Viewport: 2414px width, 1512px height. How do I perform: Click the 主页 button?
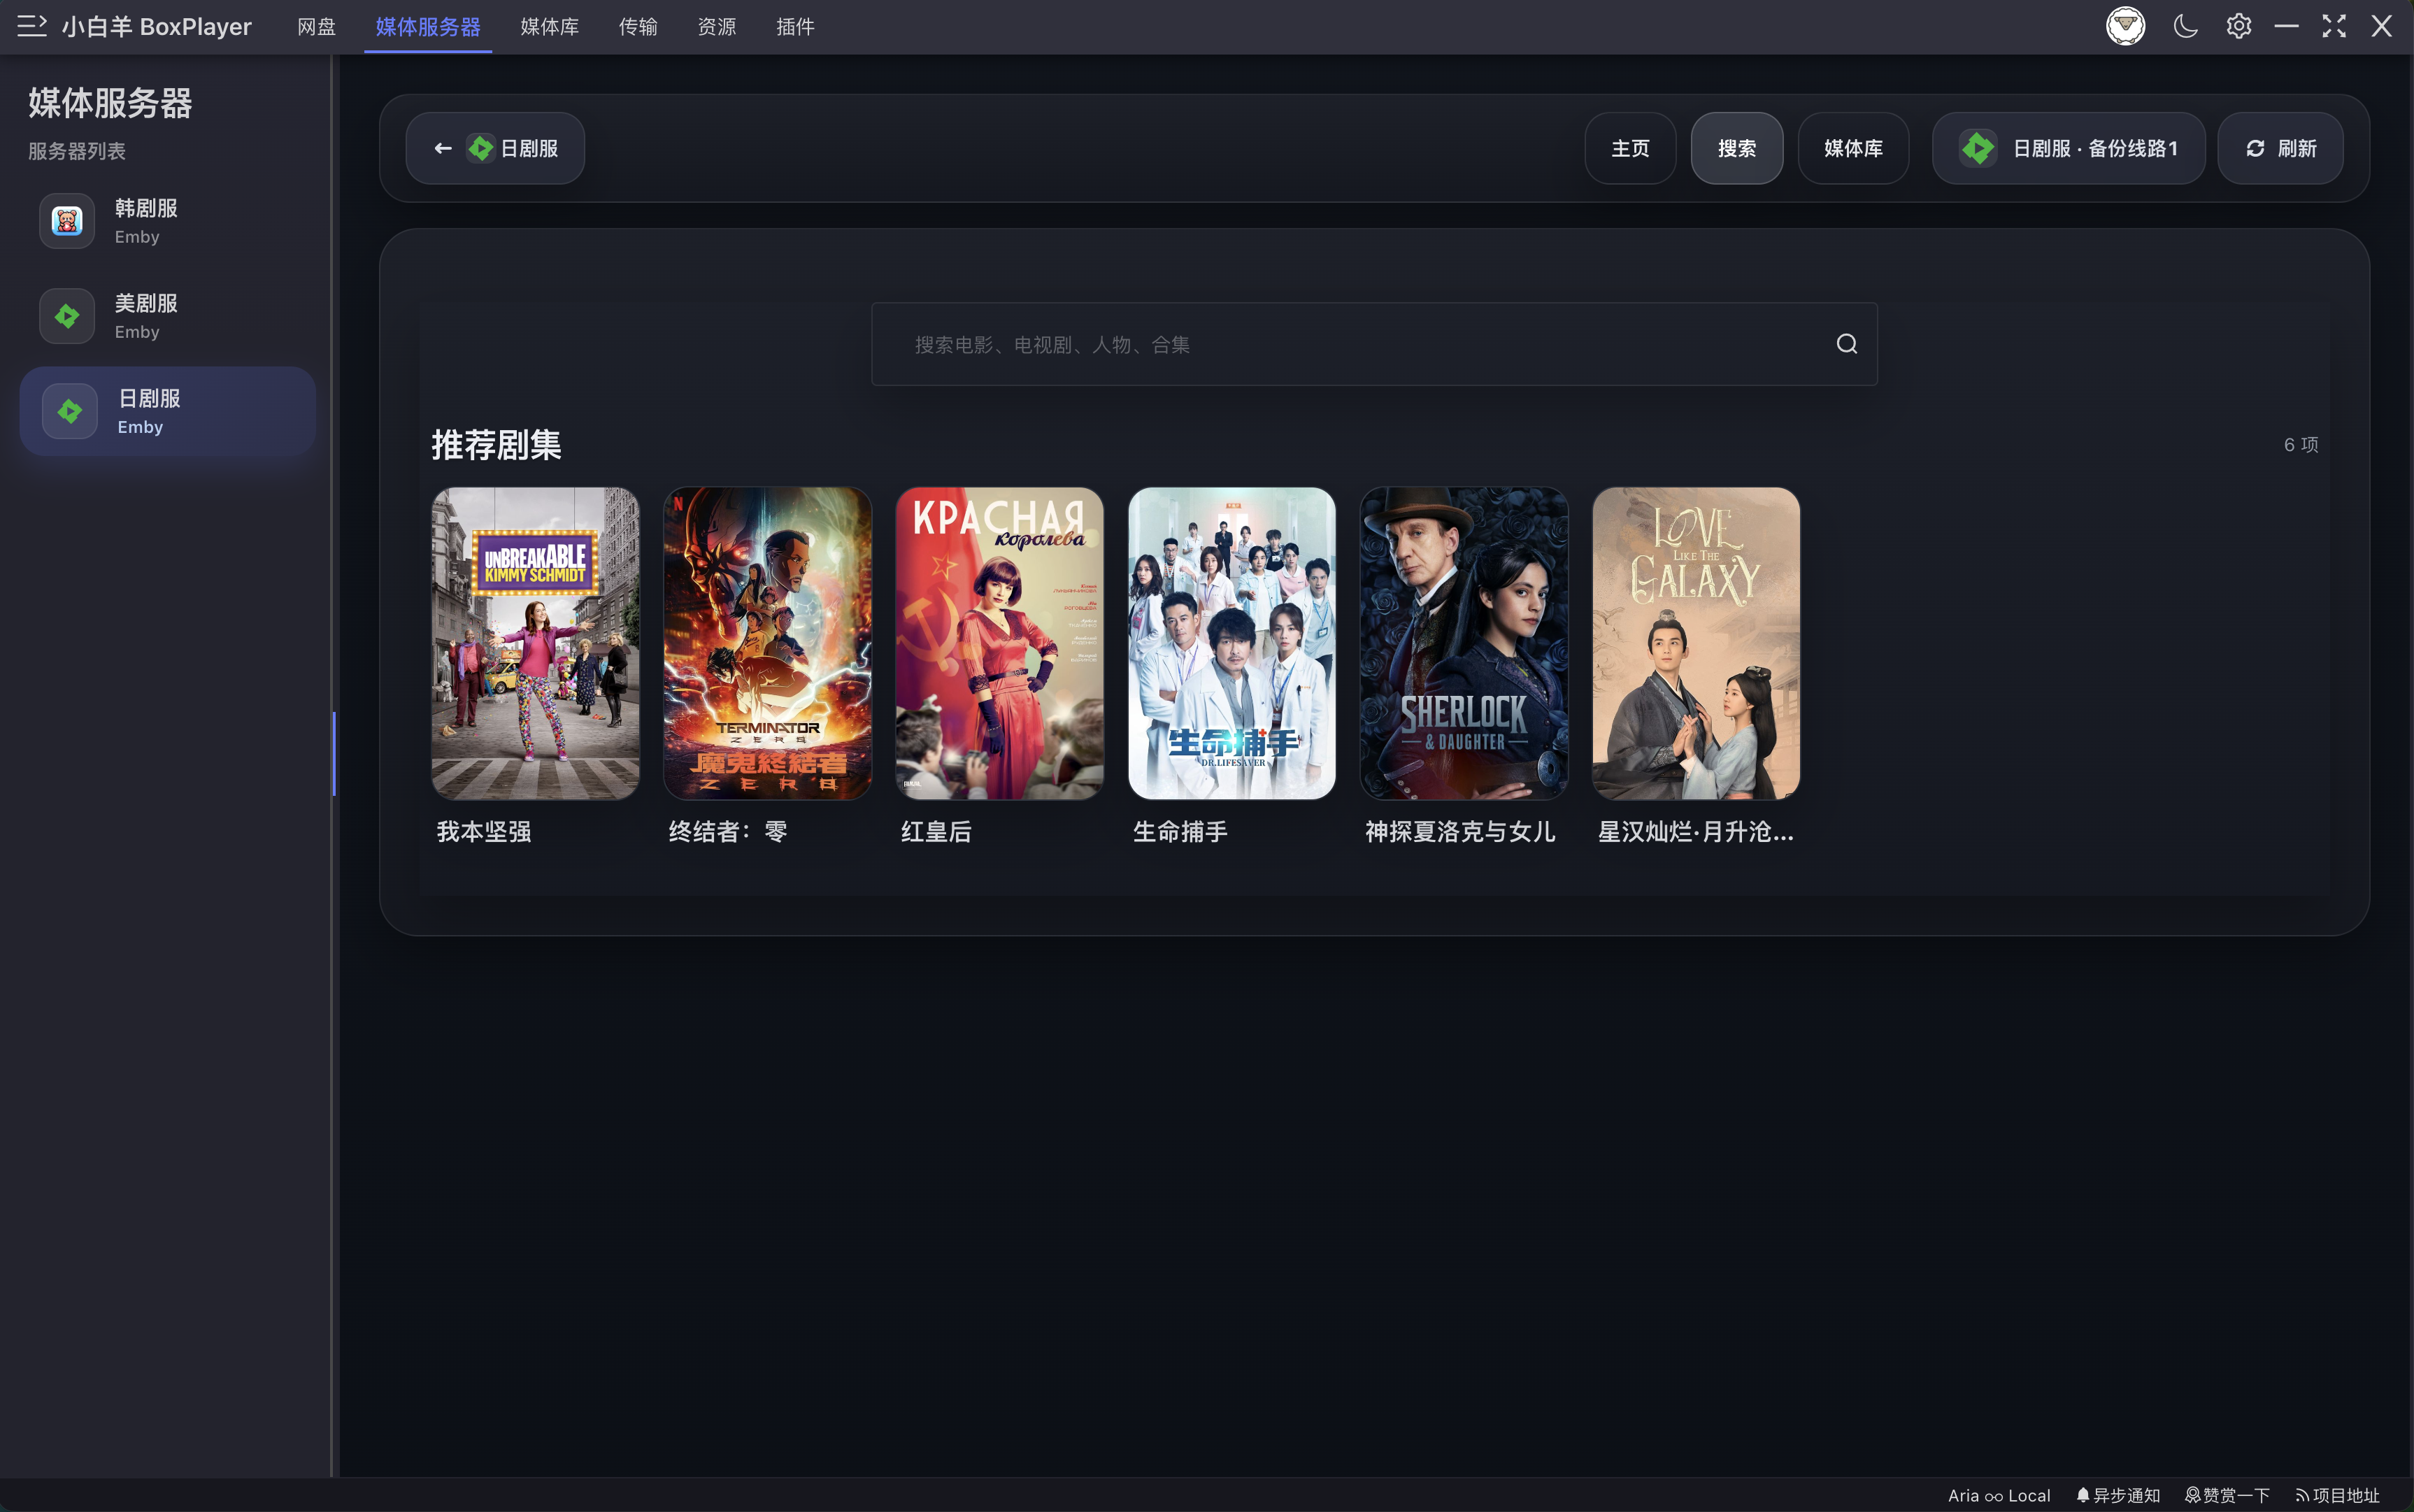click(1630, 148)
